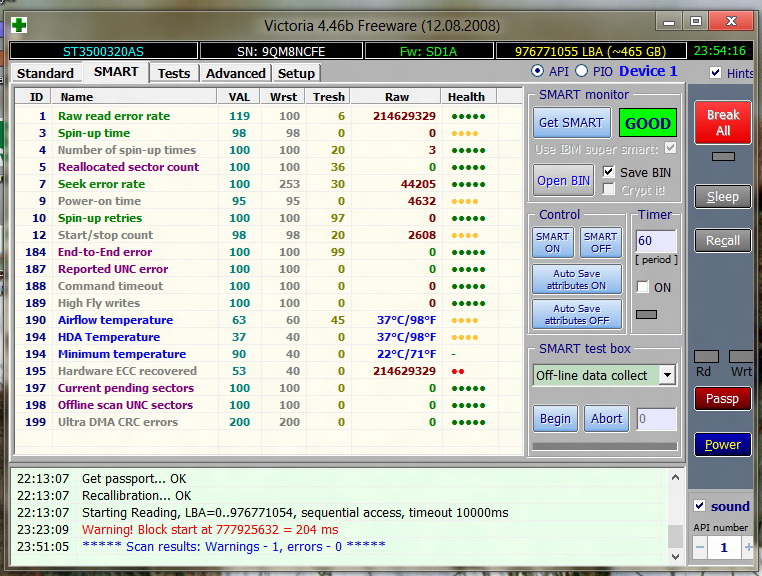Click the log scrollbar up arrow

(675, 478)
